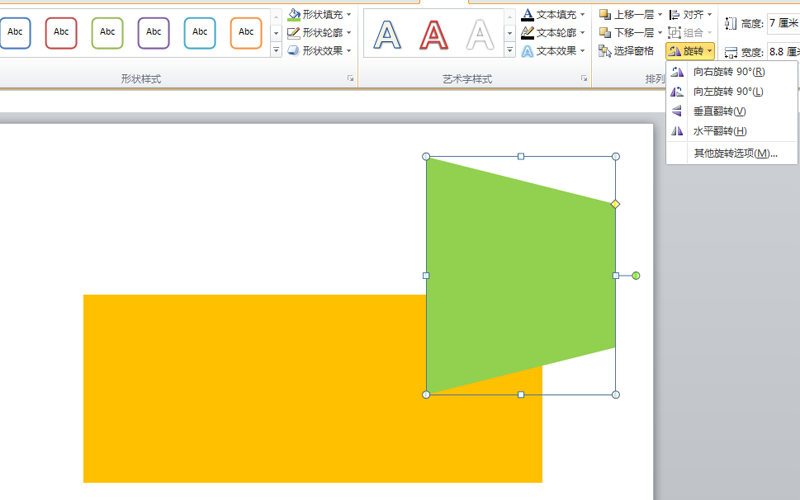Screen dimensions: 800x500
Task: Open the 形状样式 dialog launcher
Action: point(351,79)
